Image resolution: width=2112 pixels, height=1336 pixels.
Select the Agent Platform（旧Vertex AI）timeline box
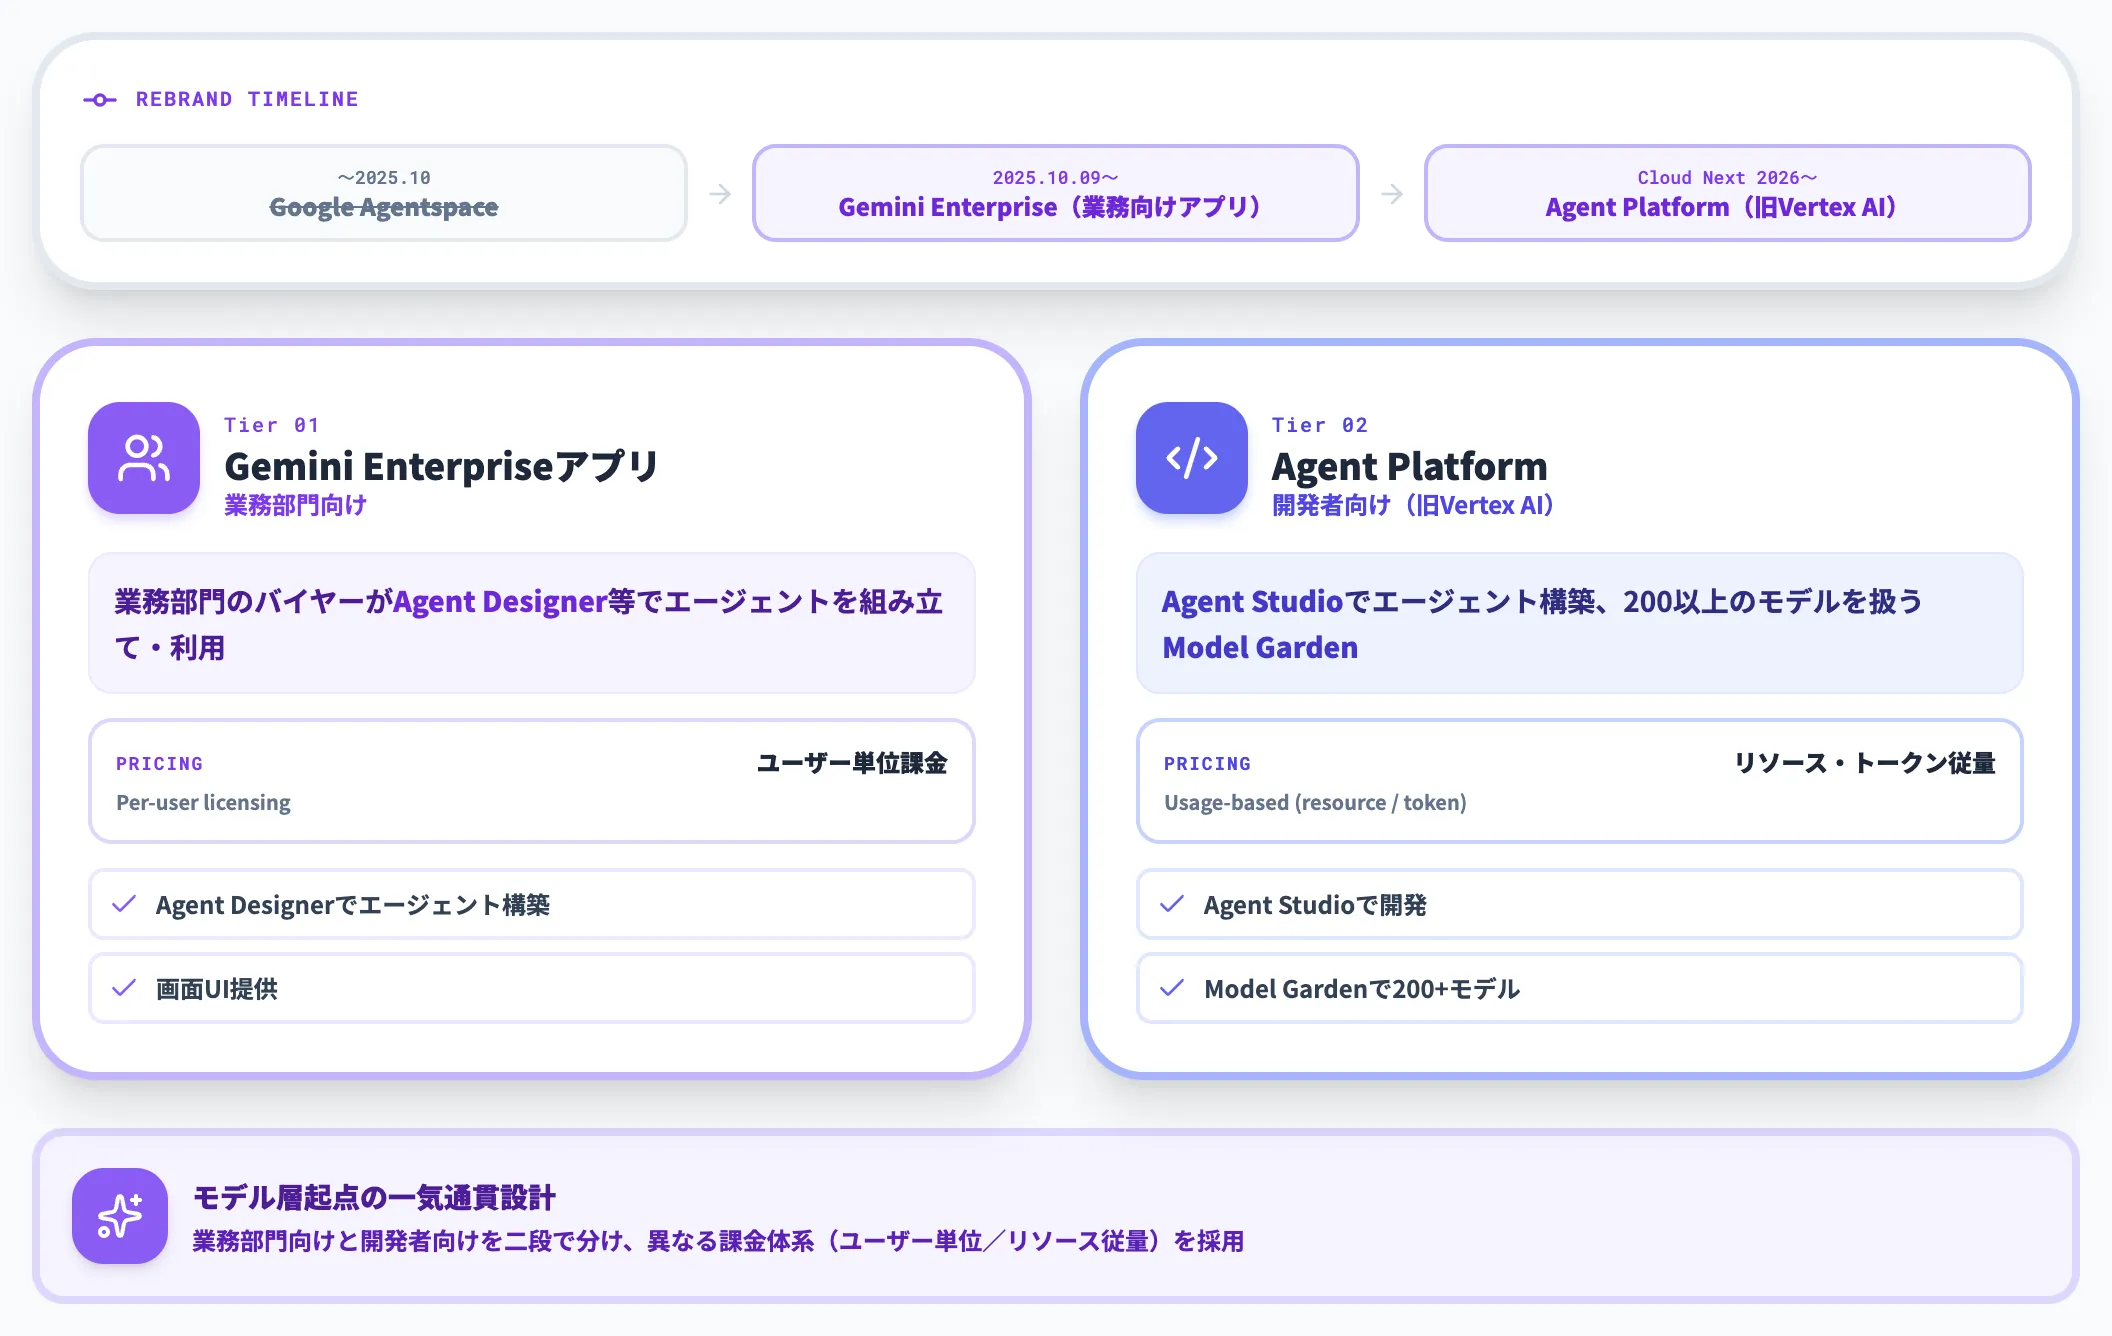click(x=1728, y=193)
